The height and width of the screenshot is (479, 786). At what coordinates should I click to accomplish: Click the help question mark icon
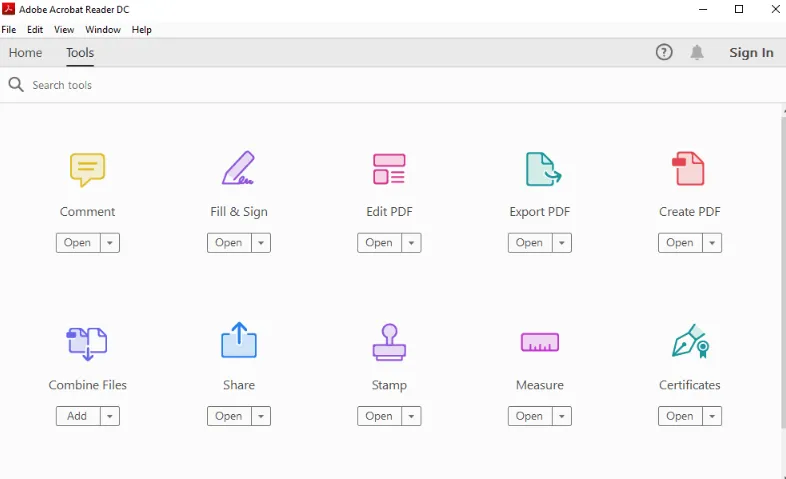[x=664, y=52]
